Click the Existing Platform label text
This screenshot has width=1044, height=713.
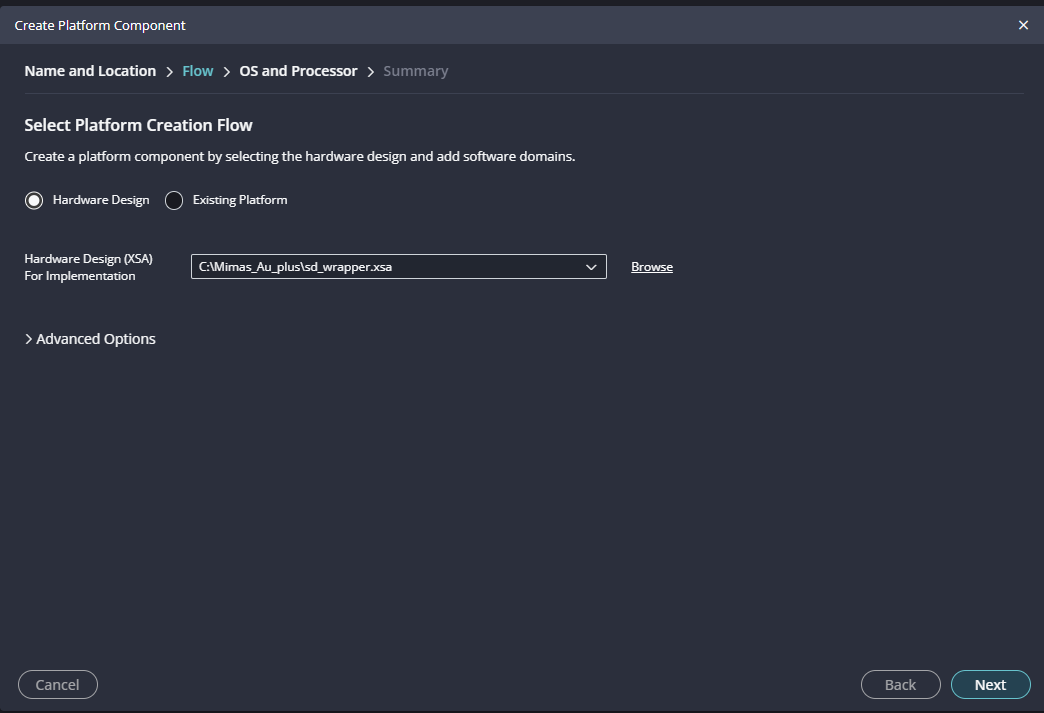(240, 200)
